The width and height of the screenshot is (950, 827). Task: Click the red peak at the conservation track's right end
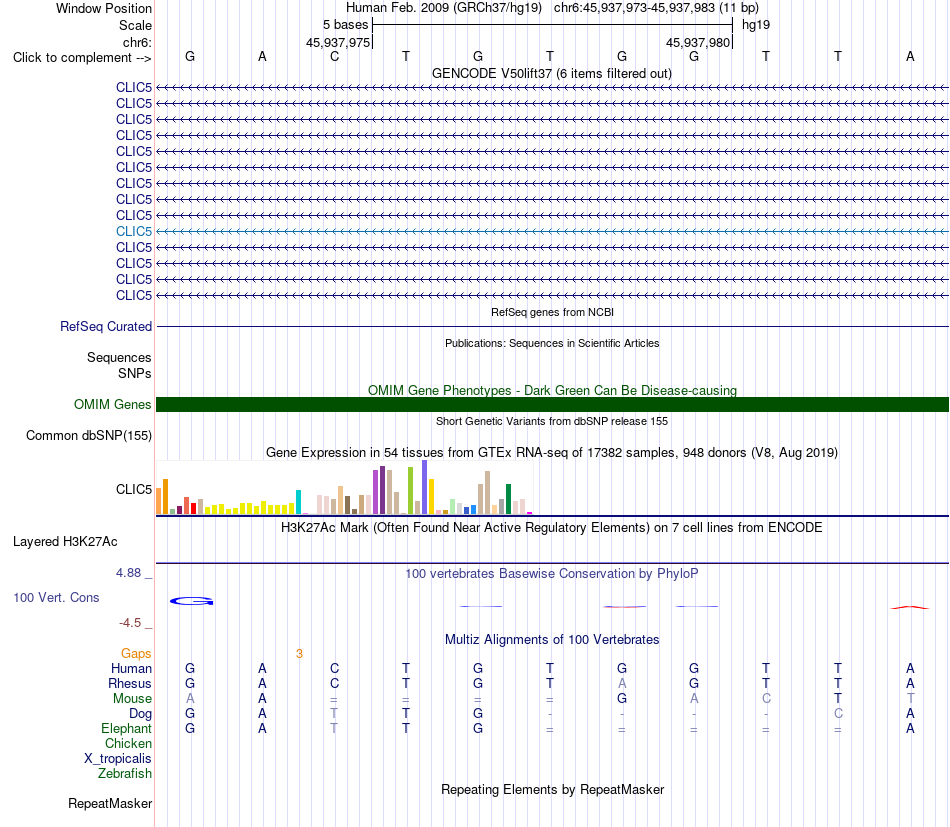[909, 607]
